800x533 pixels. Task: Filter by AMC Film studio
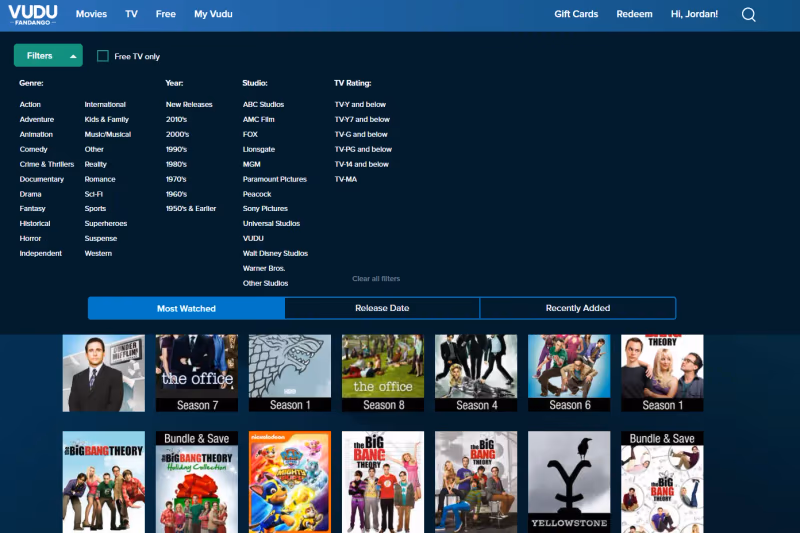(259, 119)
